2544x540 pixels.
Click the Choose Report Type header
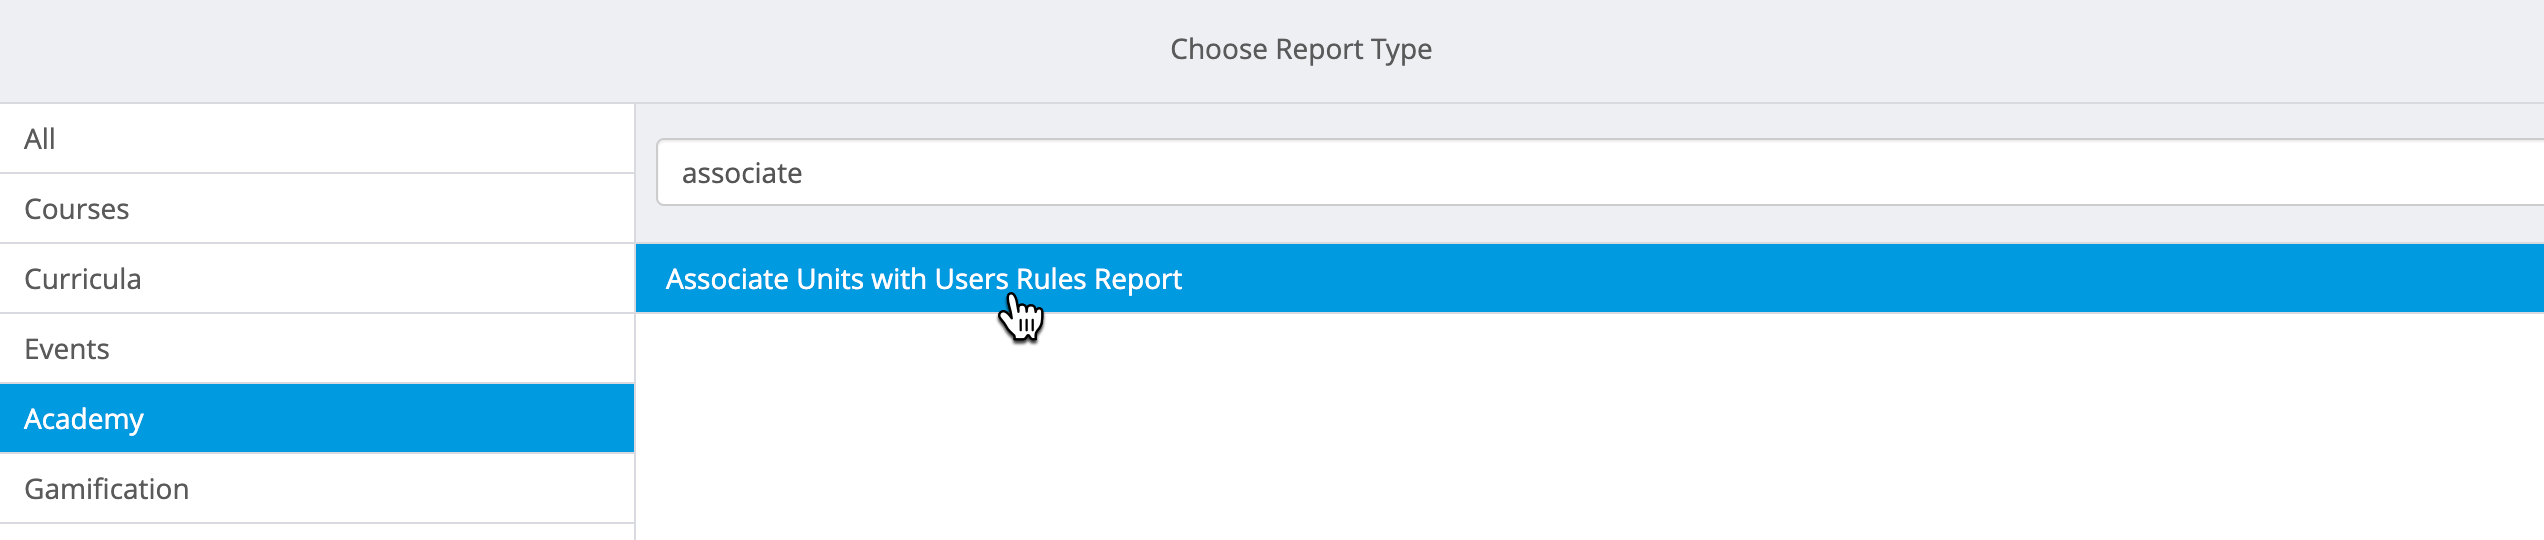[1301, 49]
